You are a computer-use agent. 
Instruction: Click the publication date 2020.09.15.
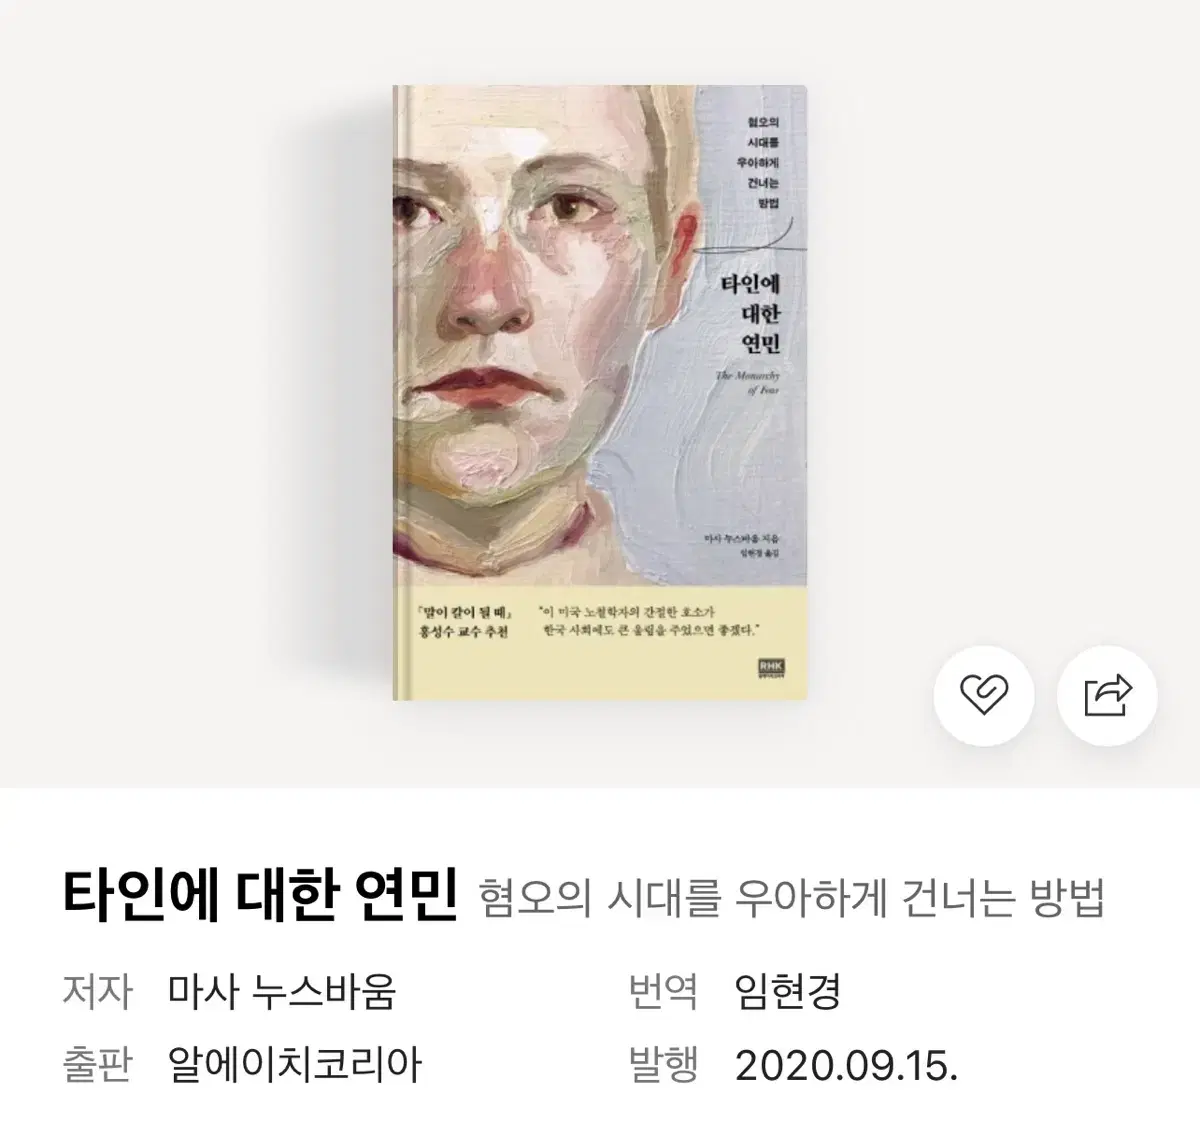[x=847, y=1065]
